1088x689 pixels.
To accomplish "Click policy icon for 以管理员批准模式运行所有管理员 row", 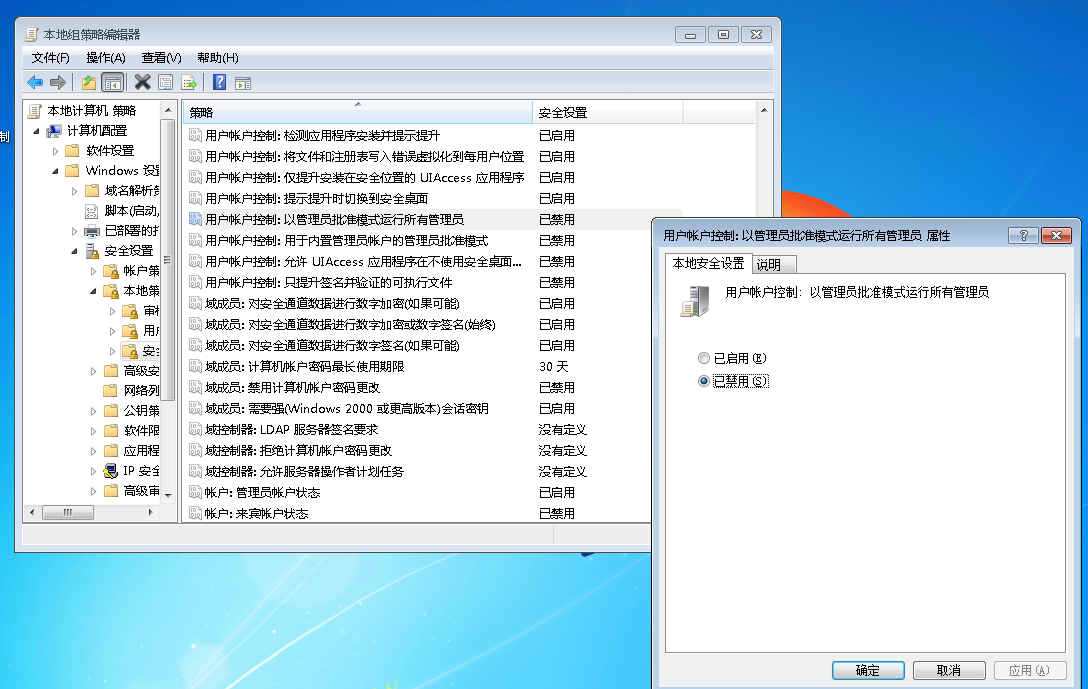I will [x=196, y=219].
